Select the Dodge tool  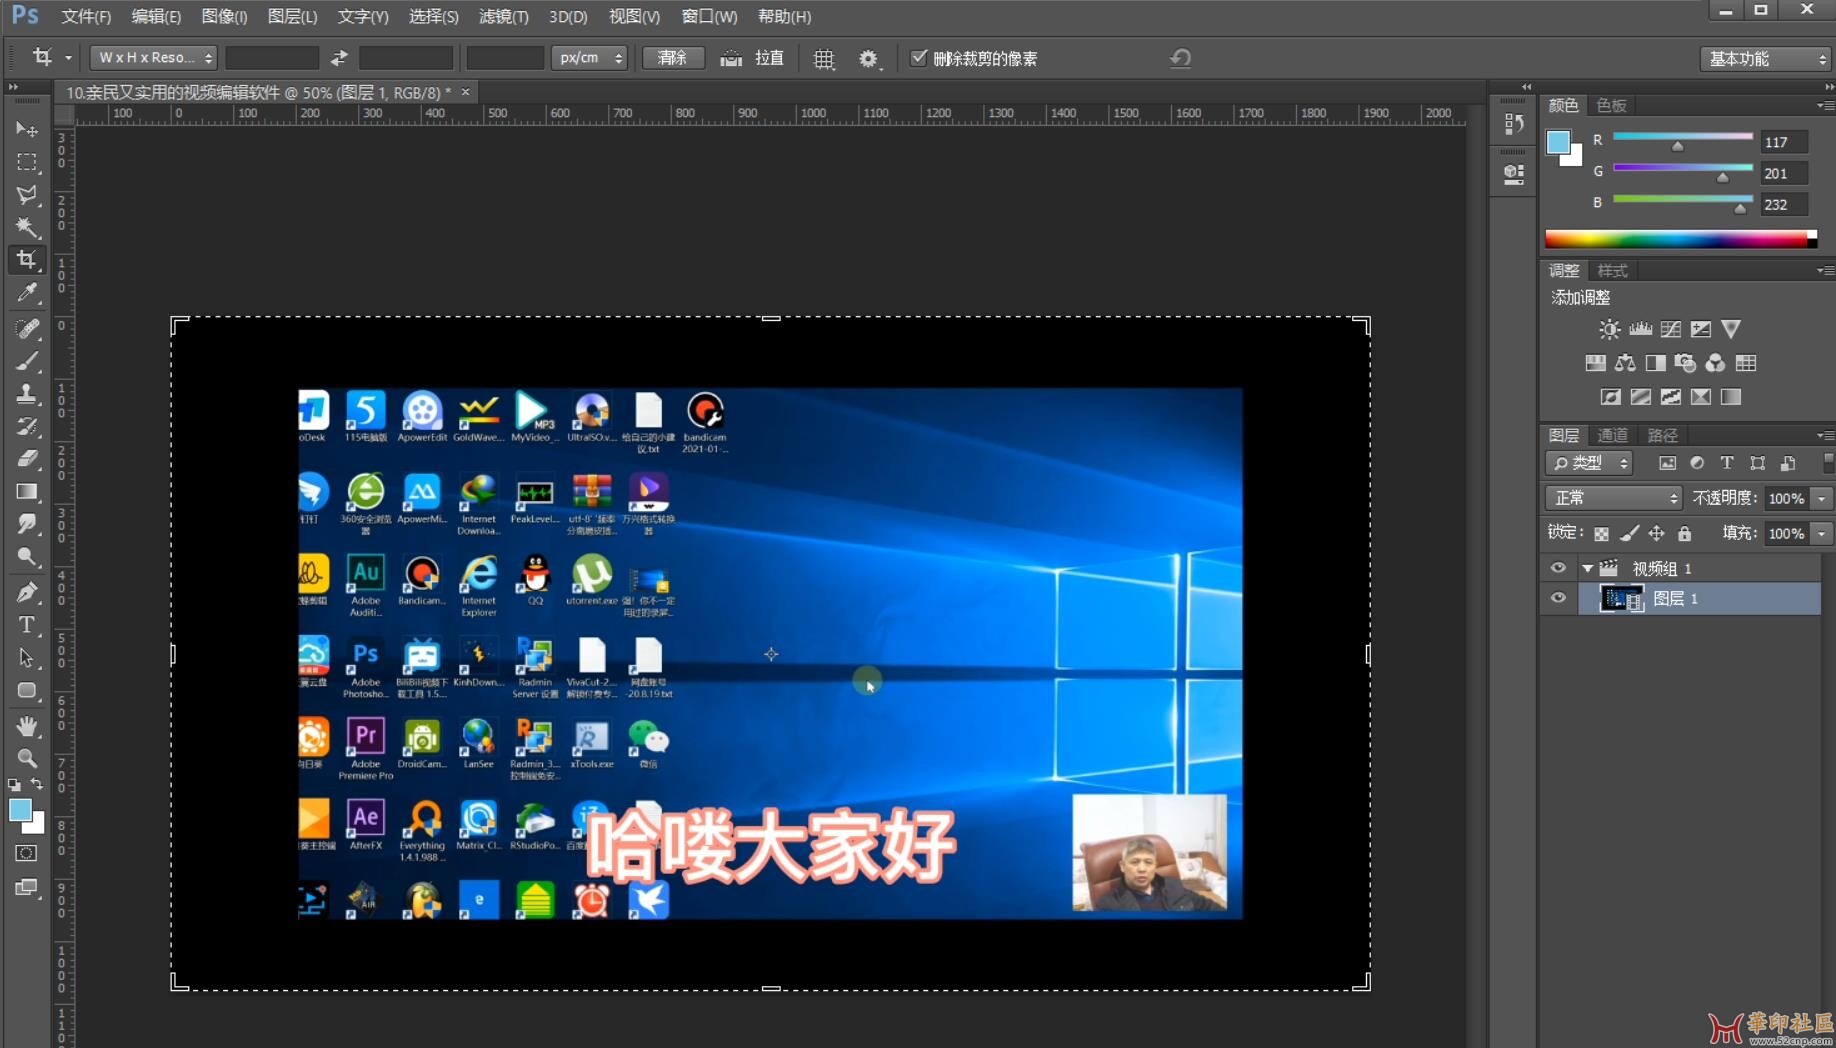(x=27, y=557)
